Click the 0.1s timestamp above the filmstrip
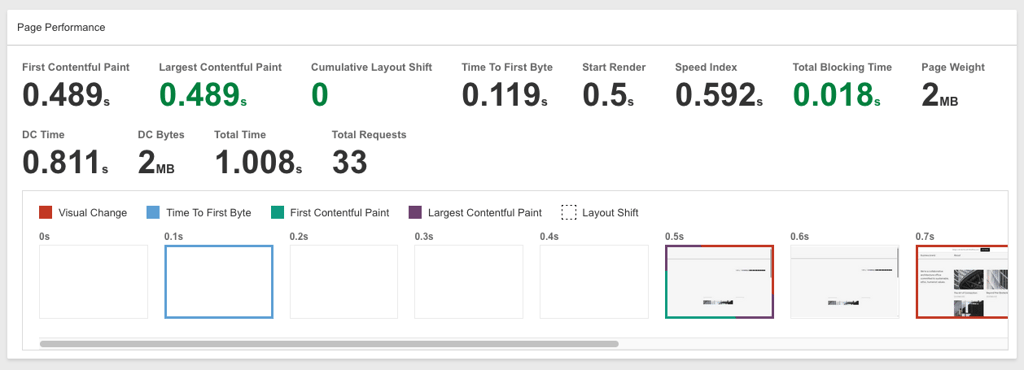 tap(173, 236)
